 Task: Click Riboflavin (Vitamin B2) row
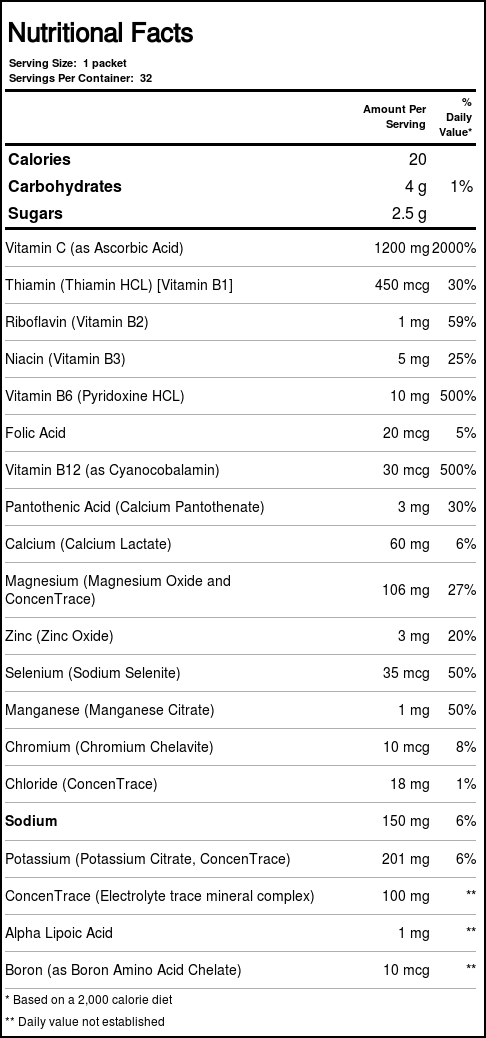[x=243, y=322]
